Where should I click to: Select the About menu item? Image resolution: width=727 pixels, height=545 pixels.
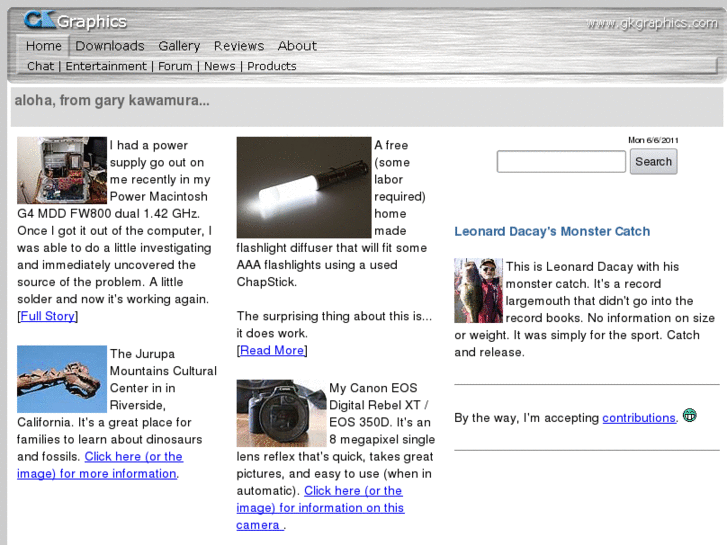click(x=297, y=46)
